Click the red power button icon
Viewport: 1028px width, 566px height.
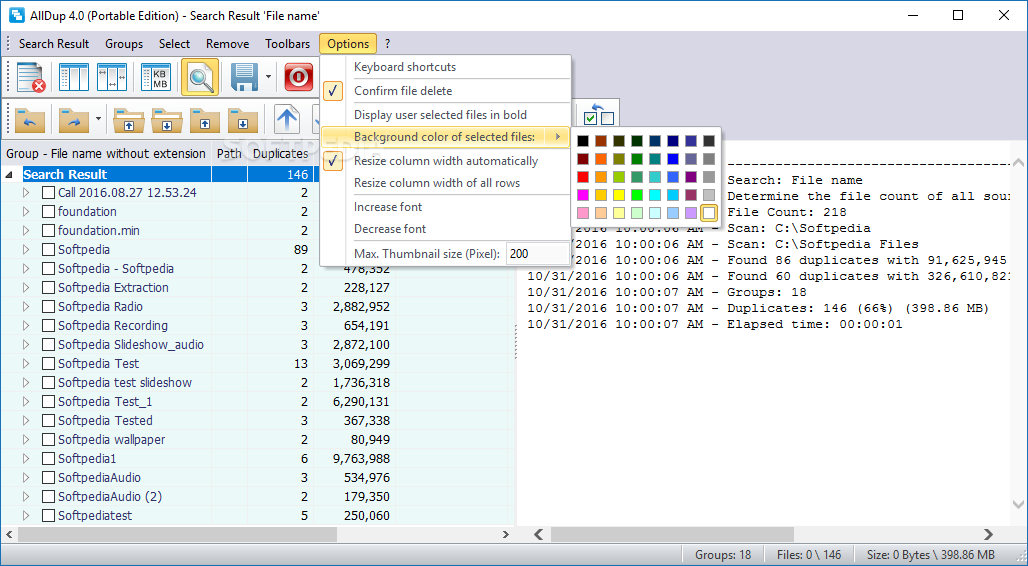click(x=298, y=77)
